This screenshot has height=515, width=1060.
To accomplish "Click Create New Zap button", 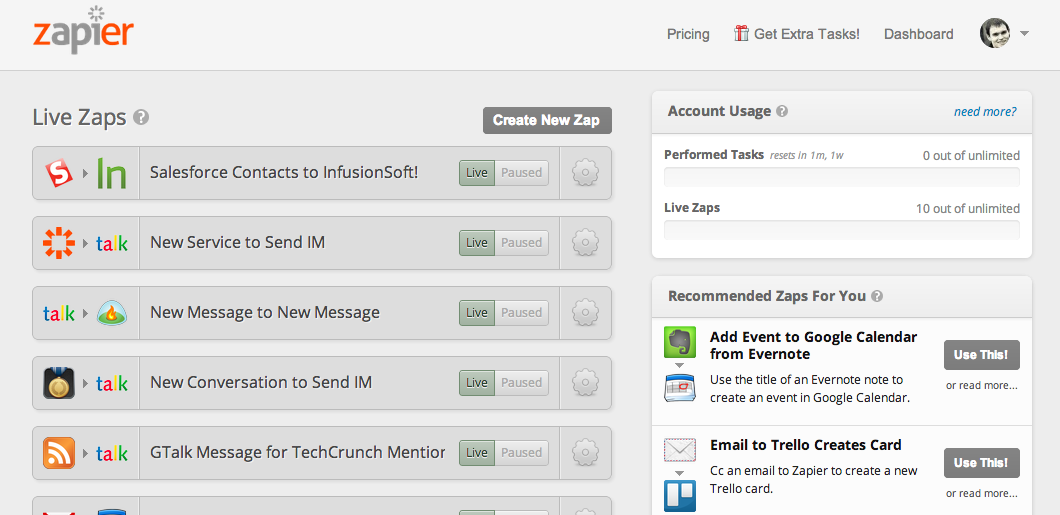I will pos(547,120).
